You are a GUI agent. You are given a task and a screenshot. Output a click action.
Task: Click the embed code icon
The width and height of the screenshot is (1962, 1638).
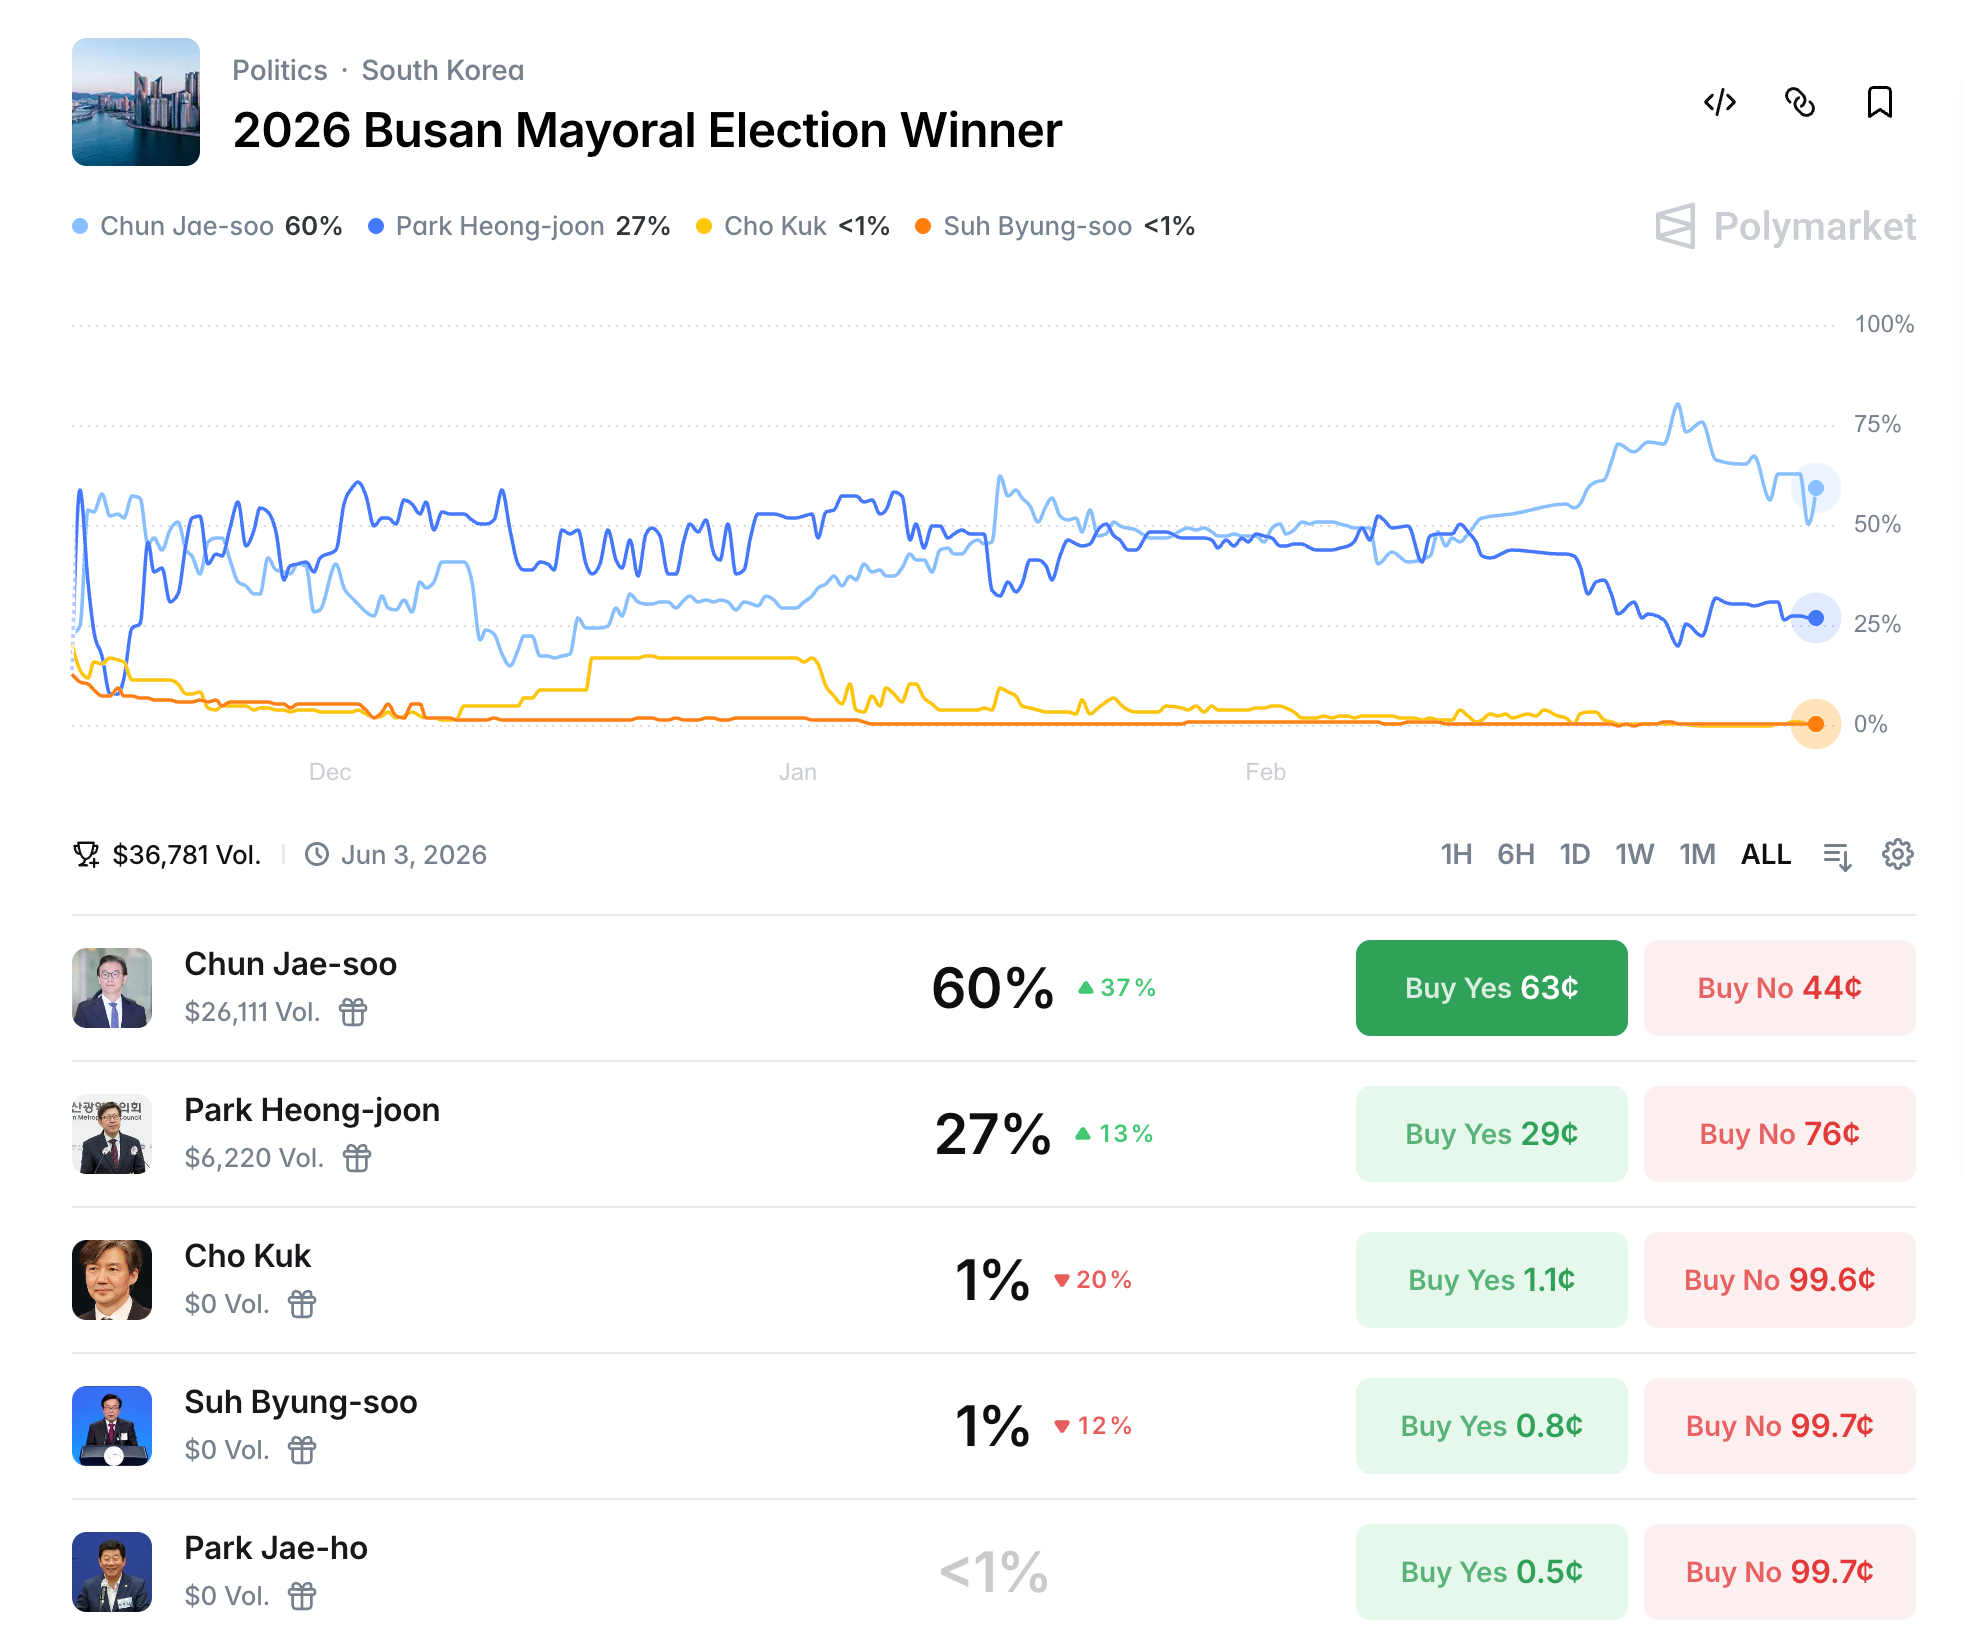pos(1719,102)
